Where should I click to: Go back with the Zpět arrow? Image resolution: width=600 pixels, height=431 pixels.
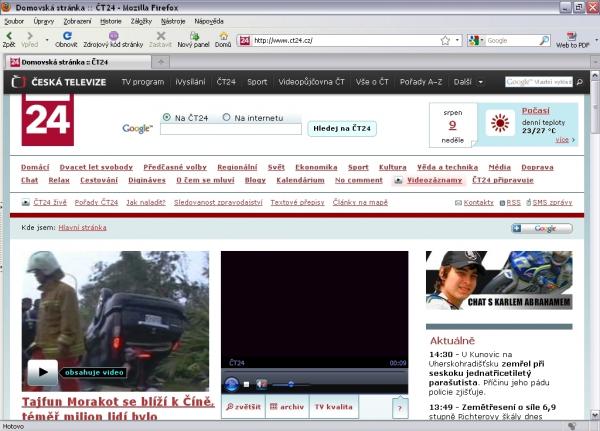coord(9,36)
